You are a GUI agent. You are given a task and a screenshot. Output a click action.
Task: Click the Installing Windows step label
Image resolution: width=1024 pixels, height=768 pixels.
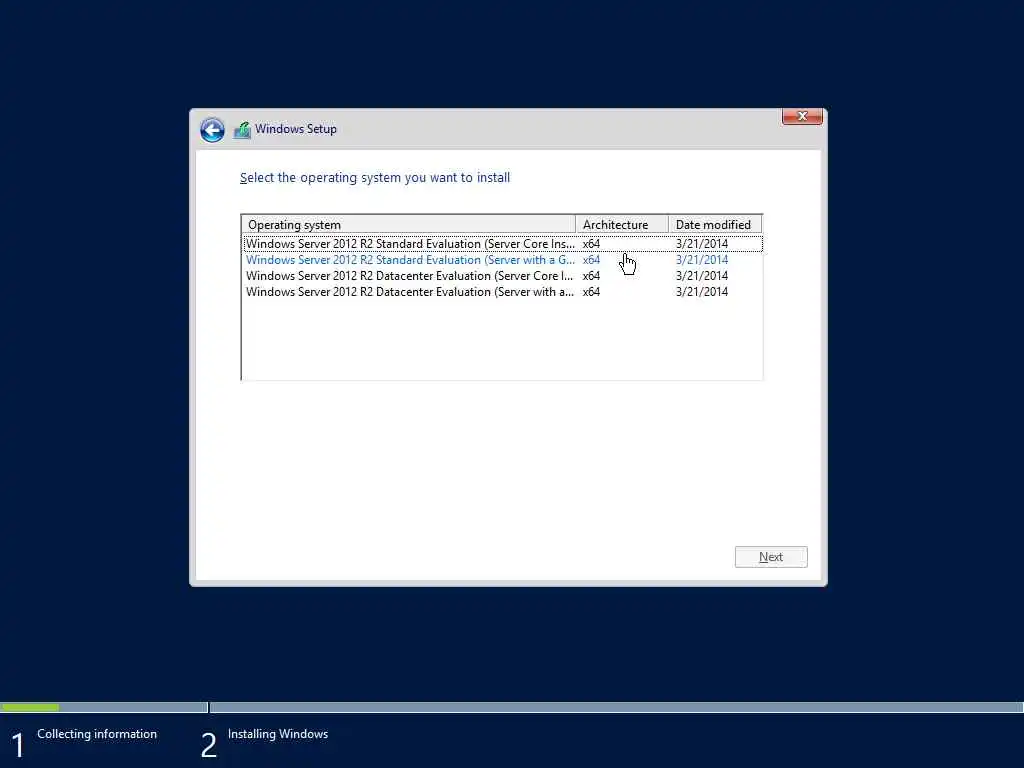pyautogui.click(x=278, y=734)
